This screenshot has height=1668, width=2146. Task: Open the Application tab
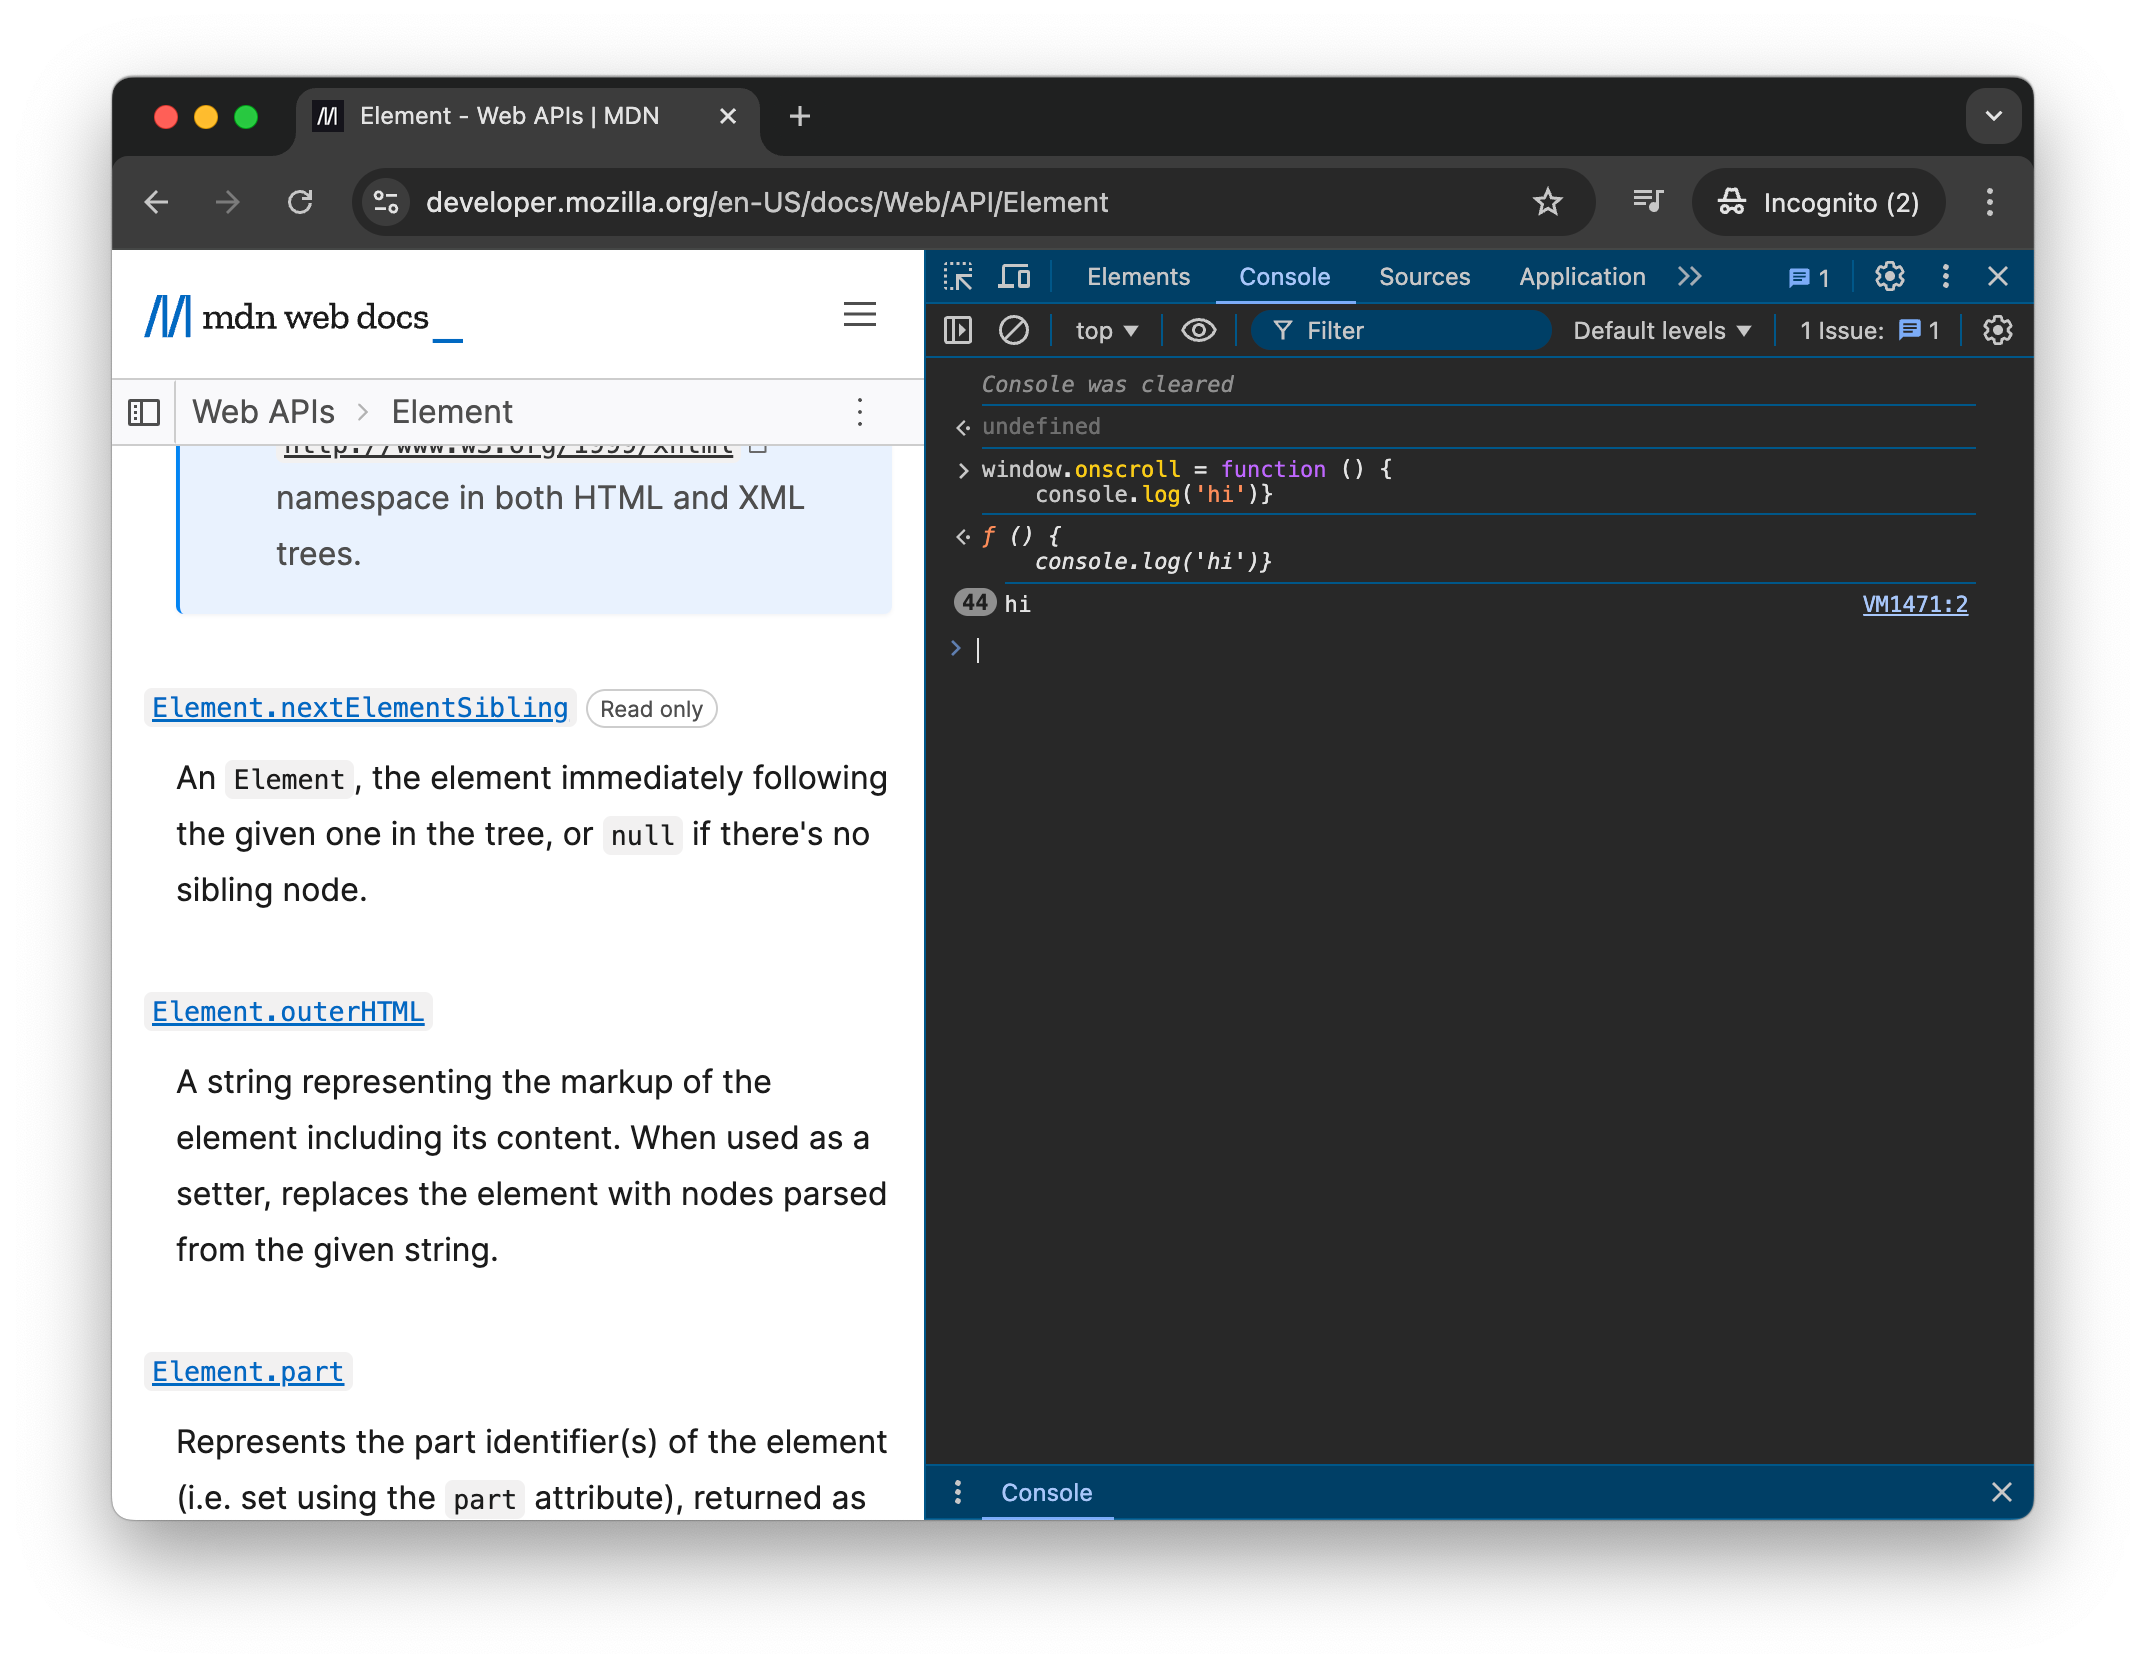pos(1582,277)
